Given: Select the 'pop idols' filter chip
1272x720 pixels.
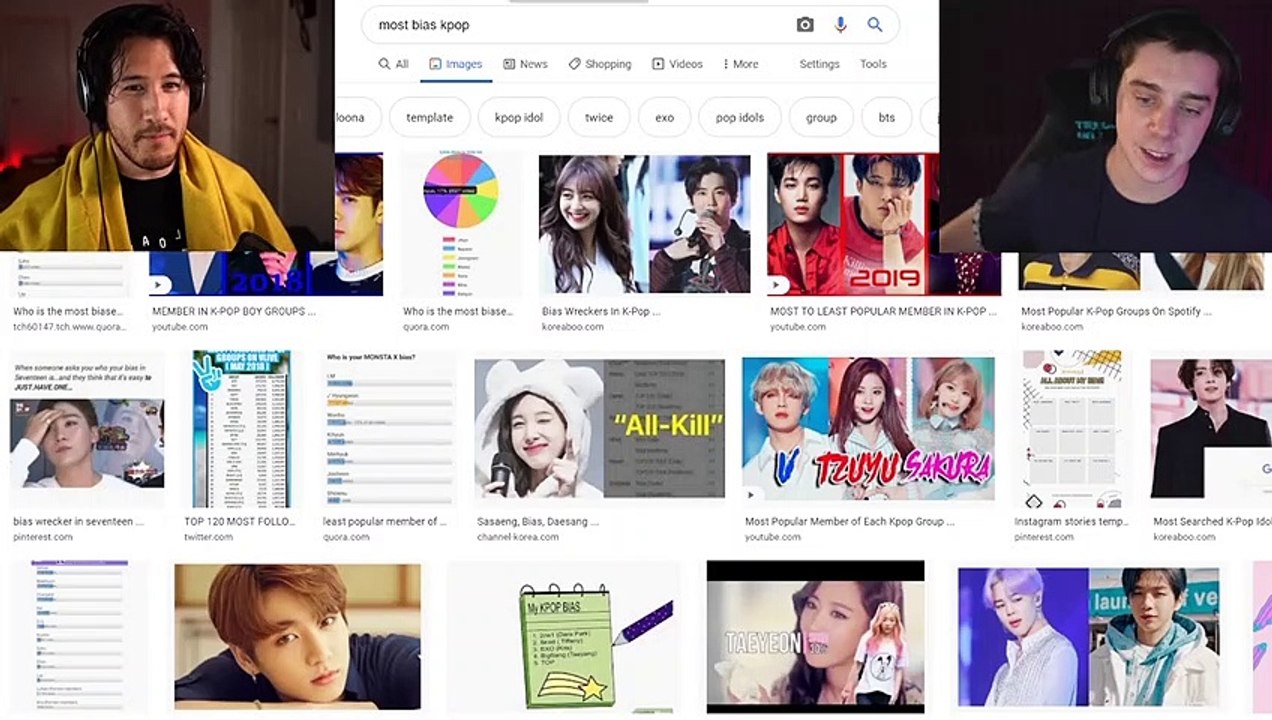Looking at the screenshot, I should pyautogui.click(x=740, y=117).
